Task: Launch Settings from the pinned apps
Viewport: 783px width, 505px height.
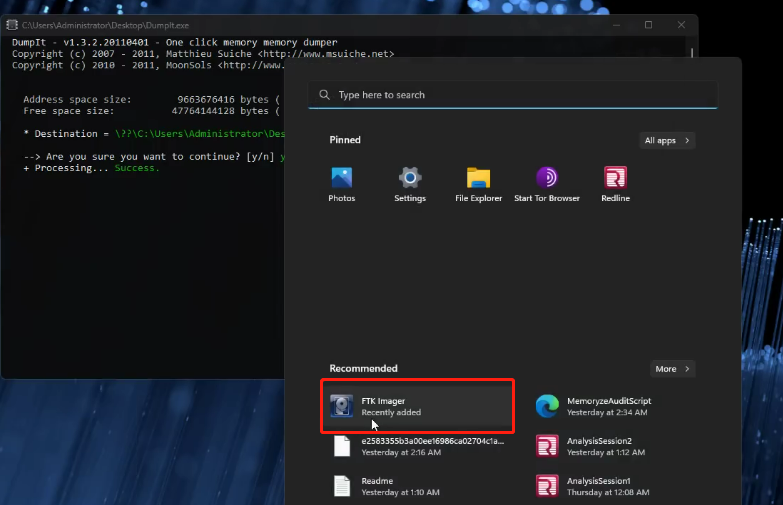Action: pos(410,184)
